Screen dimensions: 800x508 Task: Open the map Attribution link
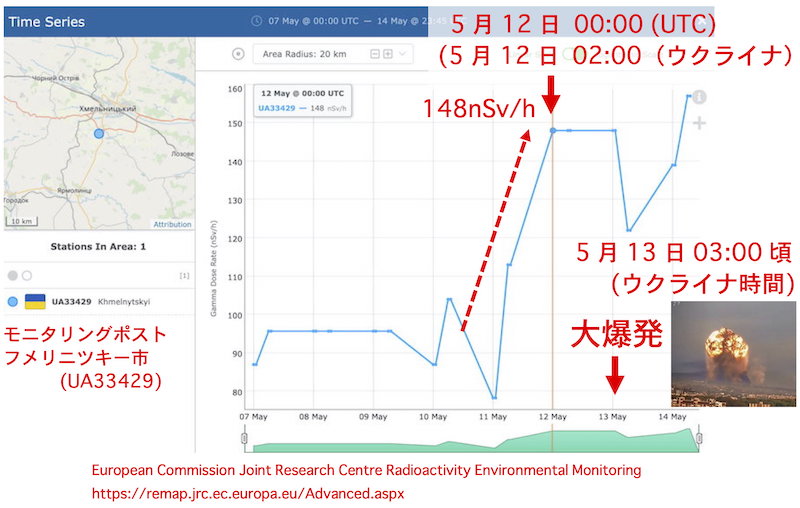click(x=172, y=224)
